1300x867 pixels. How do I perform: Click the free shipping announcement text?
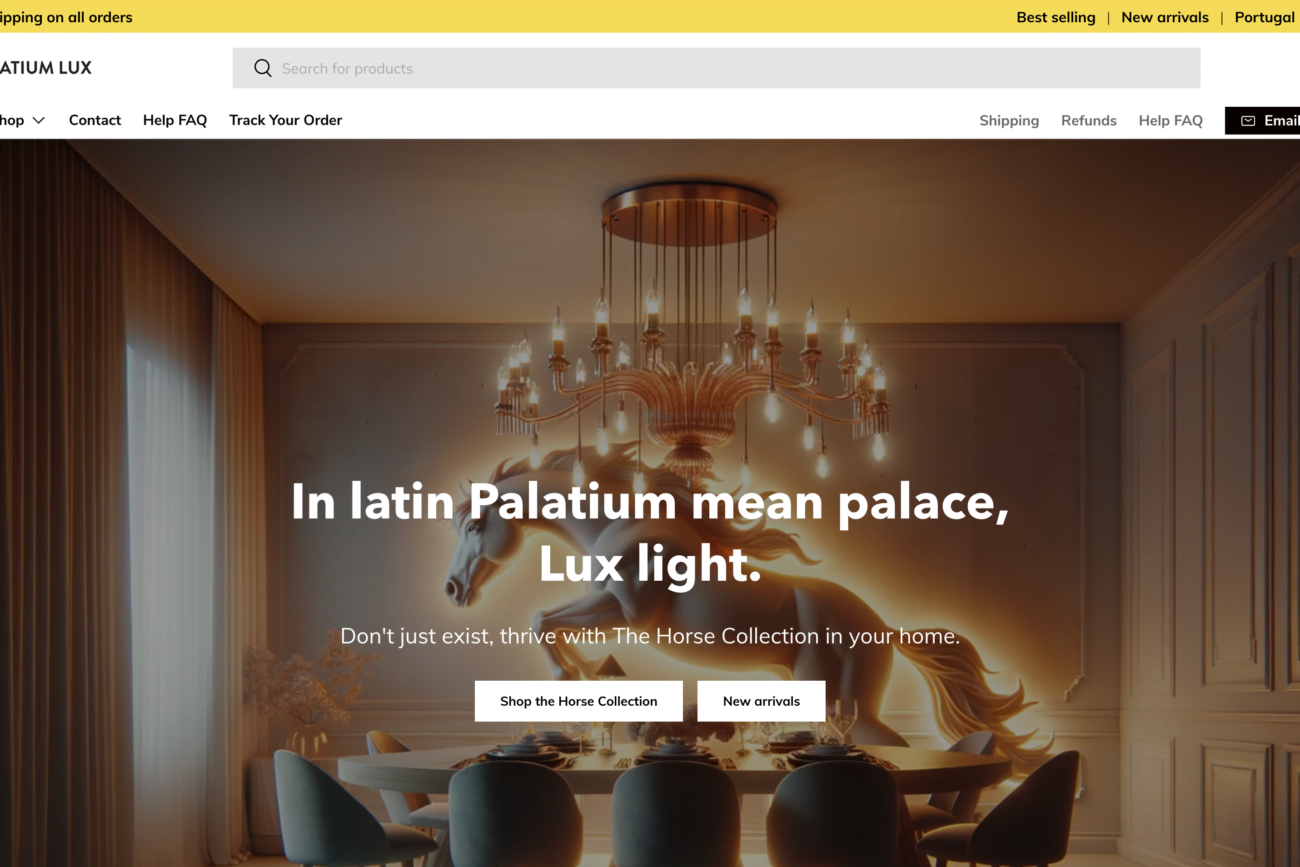click(x=66, y=17)
